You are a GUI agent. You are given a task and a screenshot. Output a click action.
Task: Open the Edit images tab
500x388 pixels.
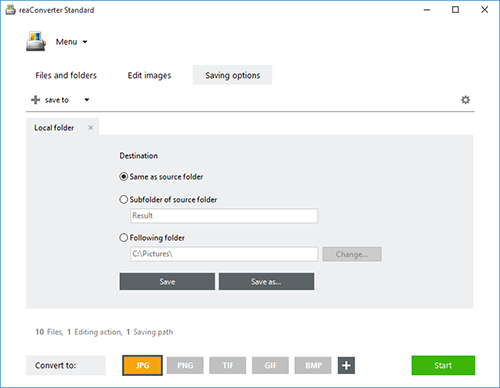tap(149, 75)
